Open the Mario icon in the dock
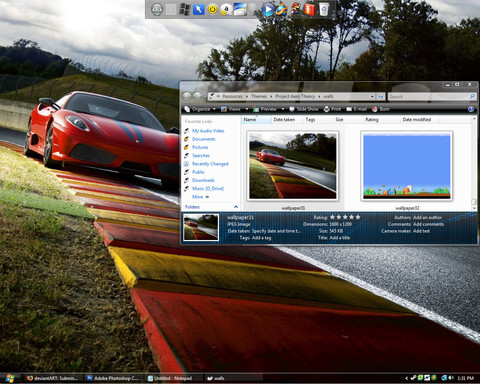Viewport: 480px width, 384px height. tap(296, 9)
